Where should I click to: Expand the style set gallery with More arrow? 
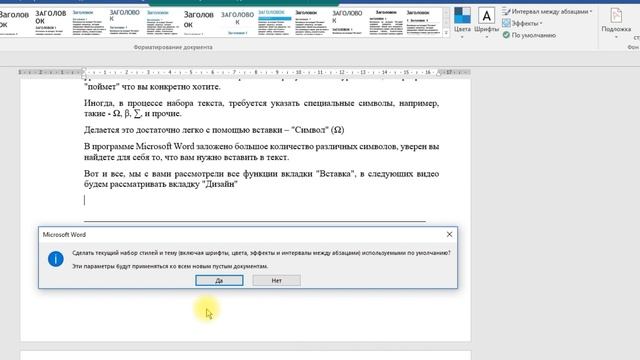(x=446, y=32)
